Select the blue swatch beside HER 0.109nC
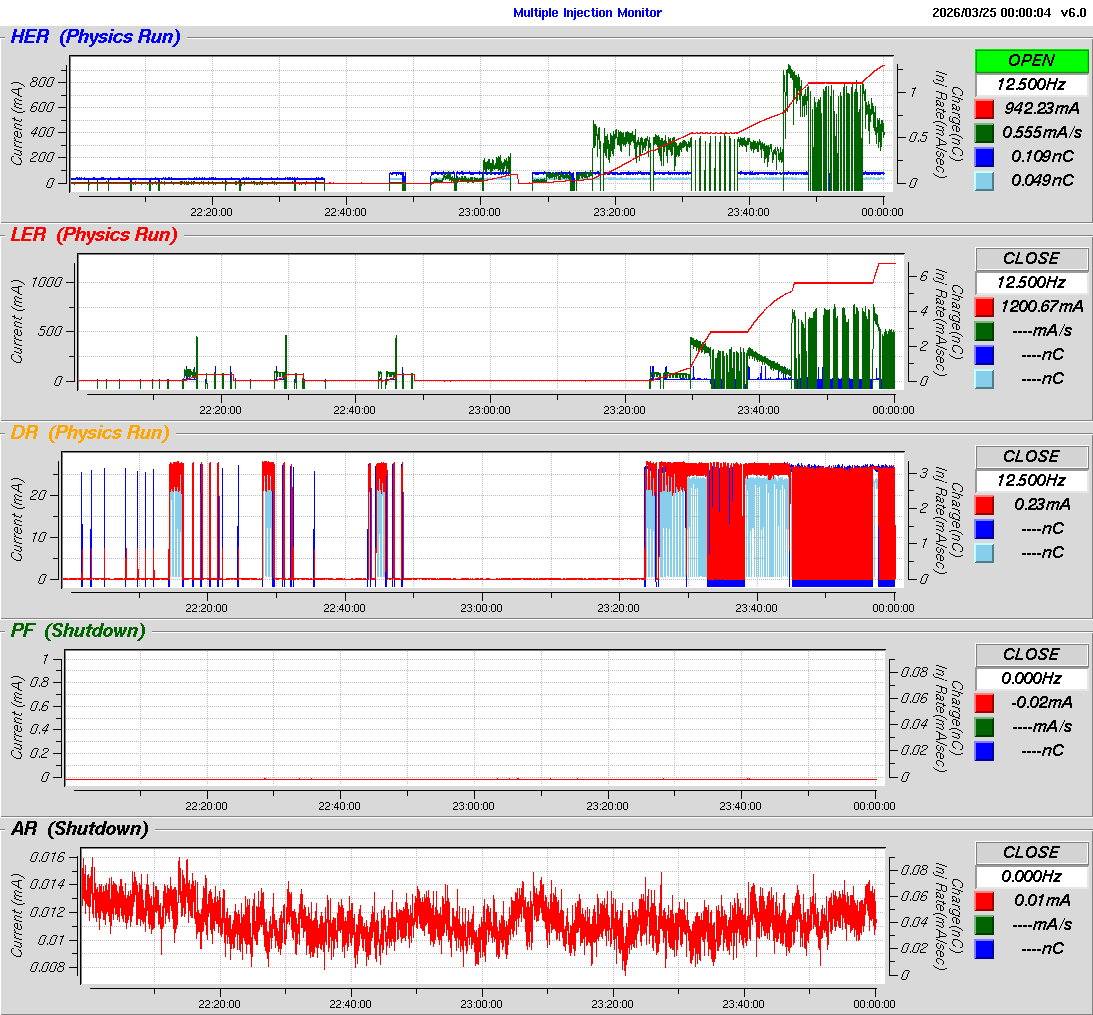Image resolution: width=1093 pixels, height=1015 pixels. 985,157
